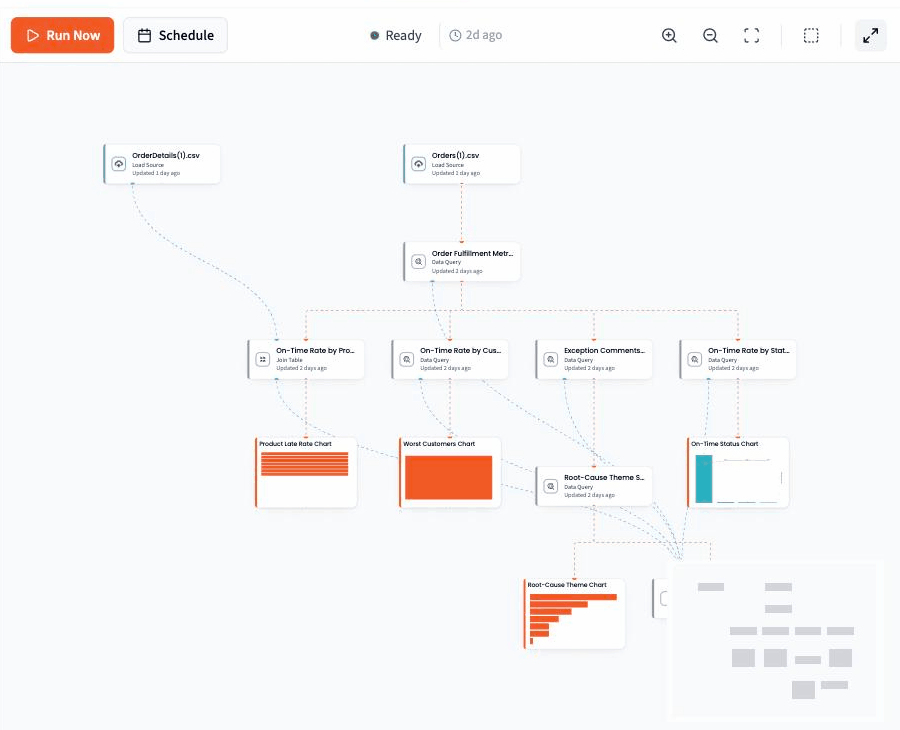The image size is (900, 730).
Task: Click the minimap overview panel
Action: (775, 640)
